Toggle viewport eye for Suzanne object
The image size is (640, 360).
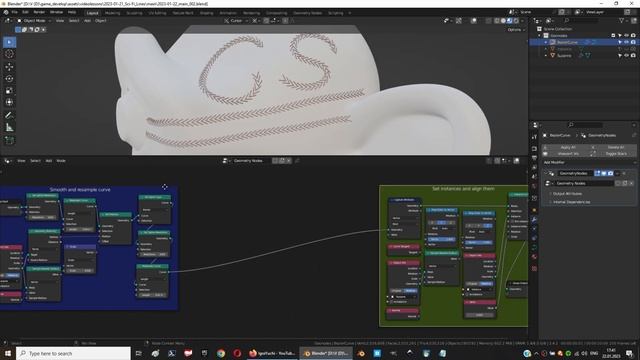[627, 56]
